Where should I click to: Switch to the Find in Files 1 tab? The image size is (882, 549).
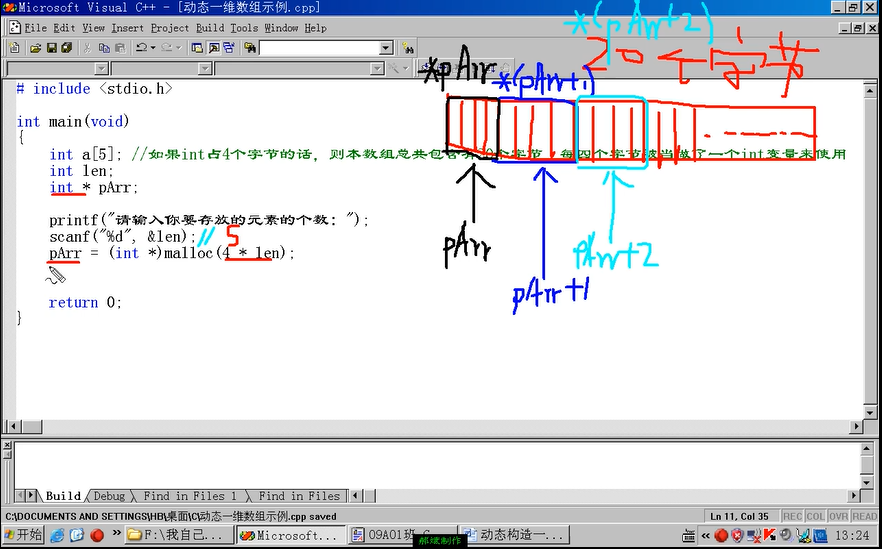click(x=190, y=496)
